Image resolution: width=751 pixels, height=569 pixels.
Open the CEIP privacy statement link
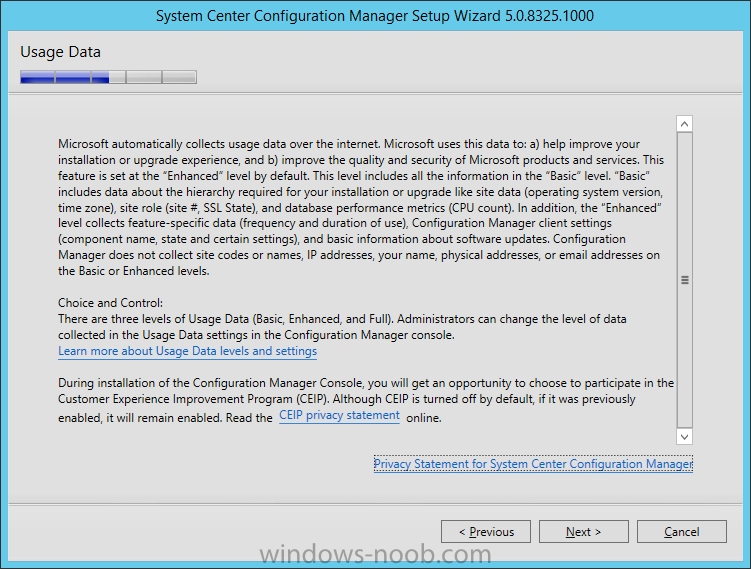point(339,415)
